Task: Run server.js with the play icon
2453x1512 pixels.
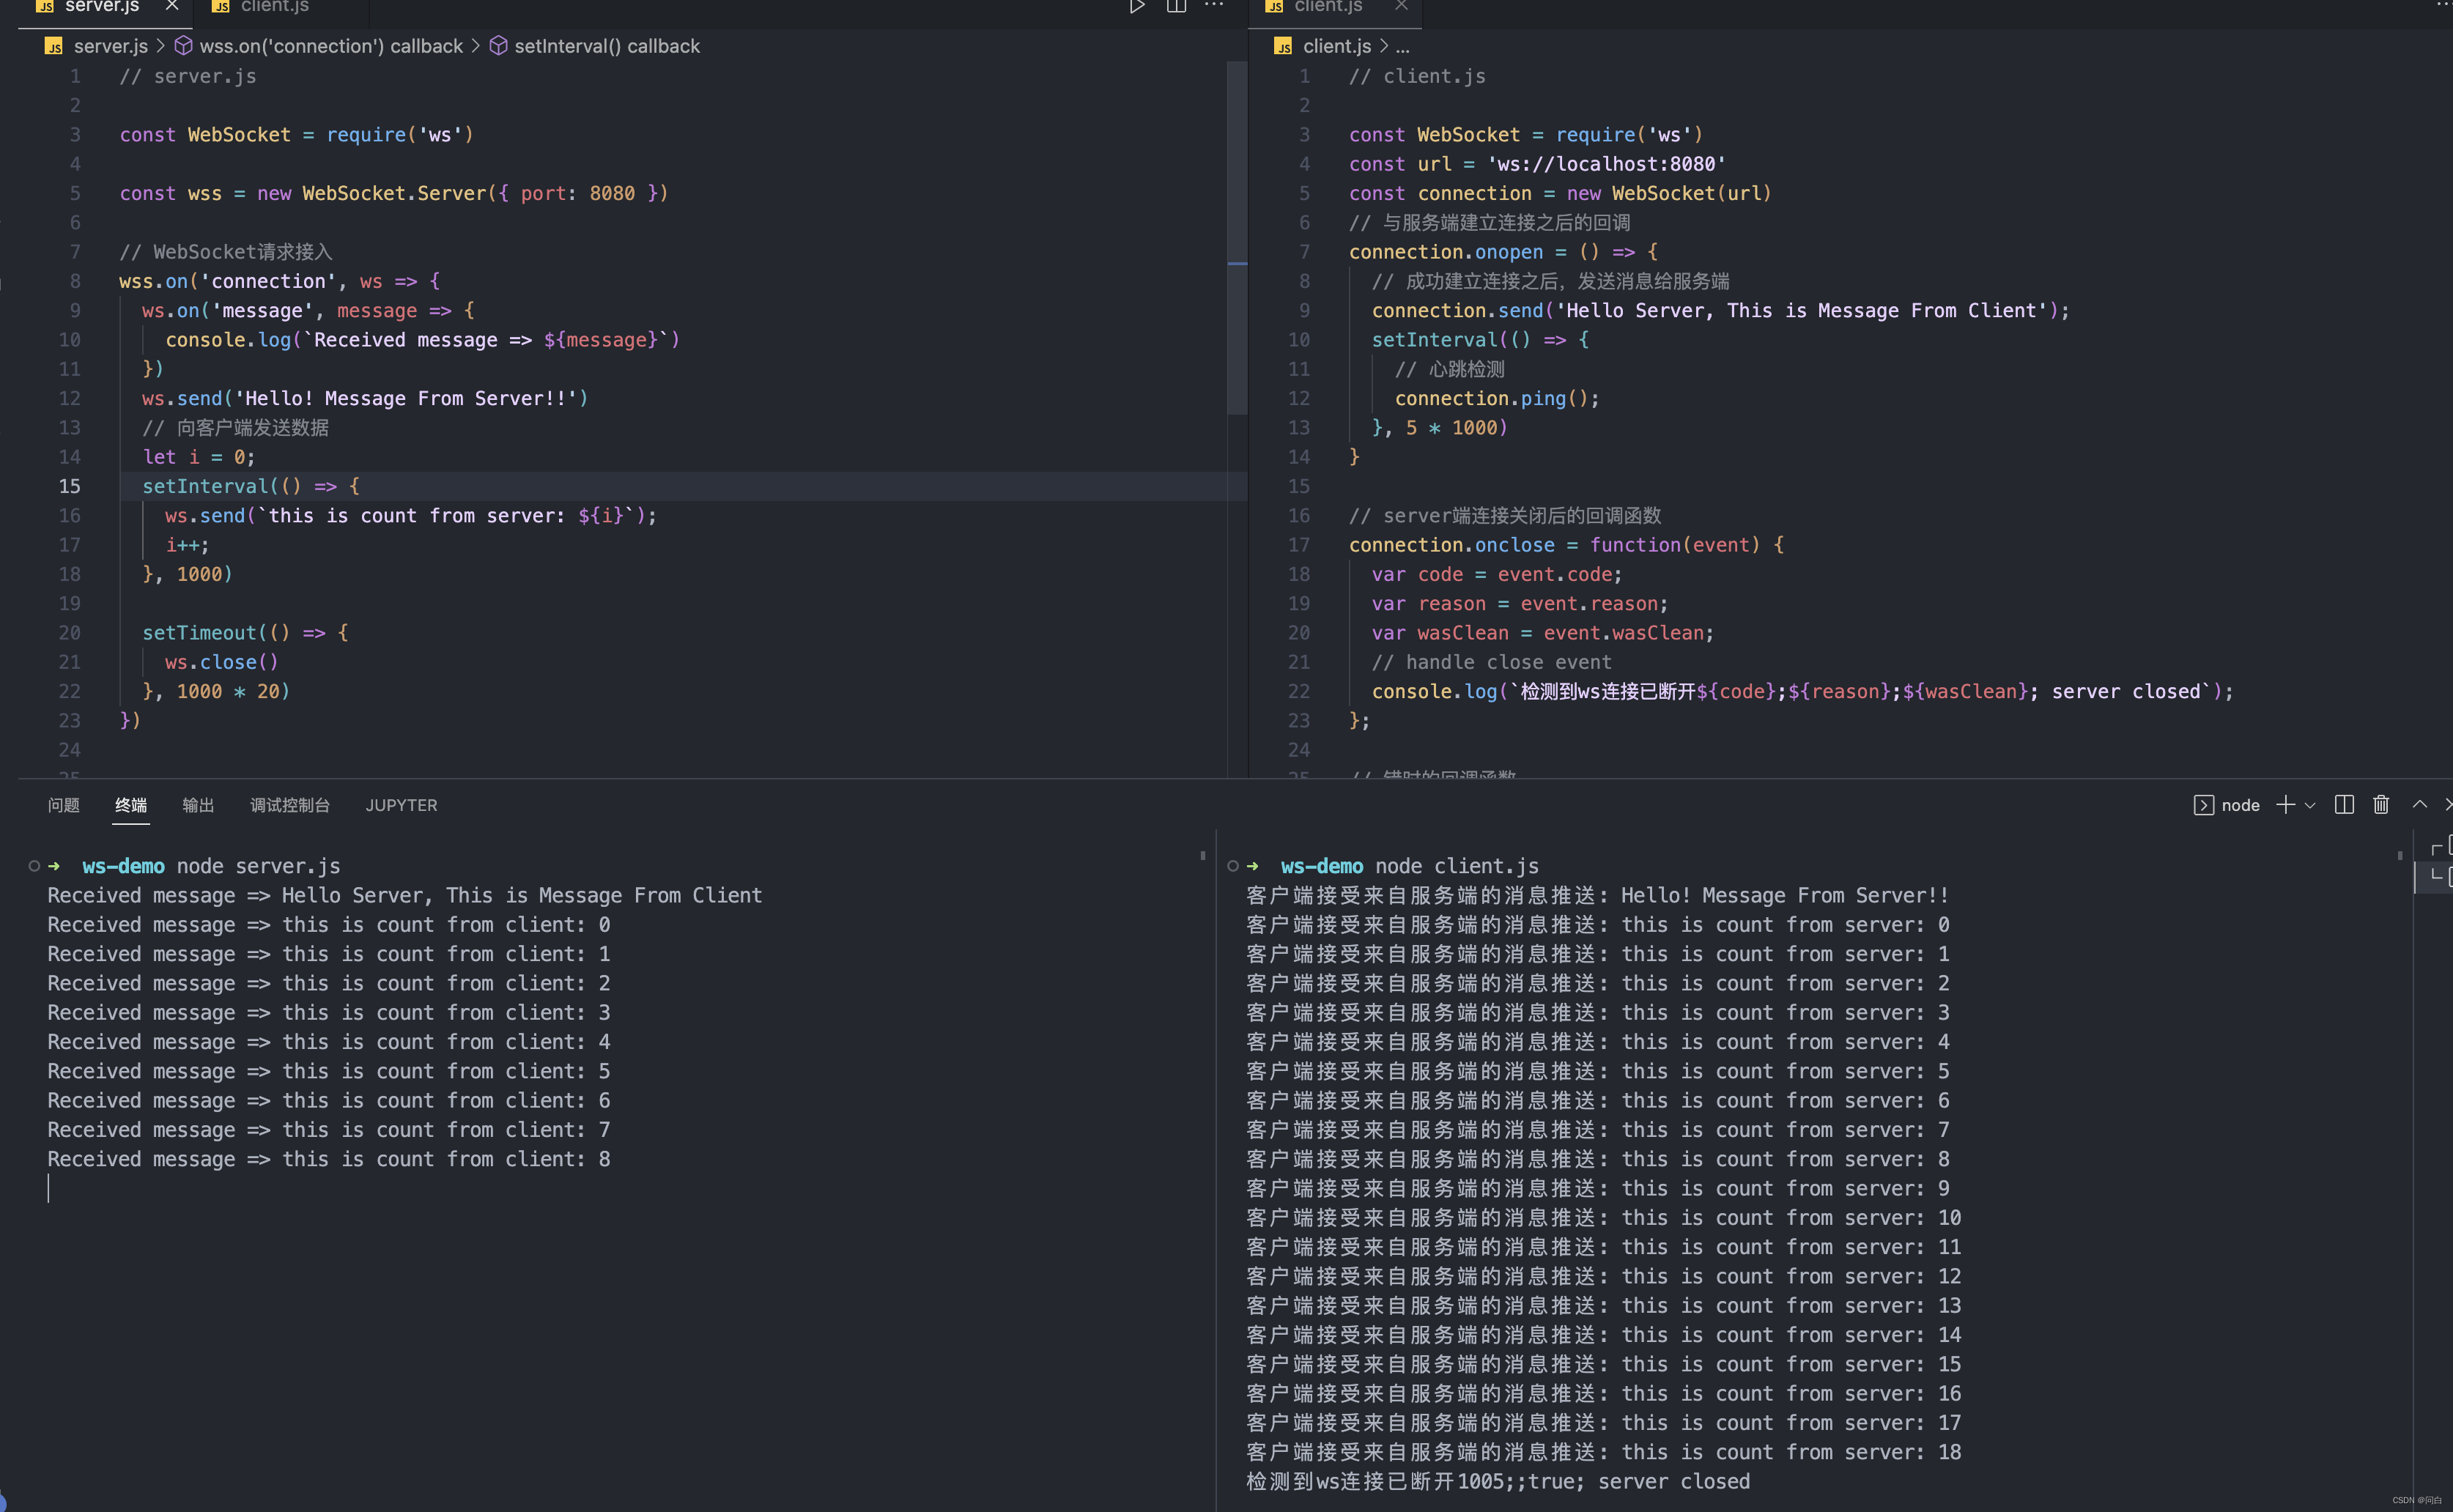Action: [1137, 6]
